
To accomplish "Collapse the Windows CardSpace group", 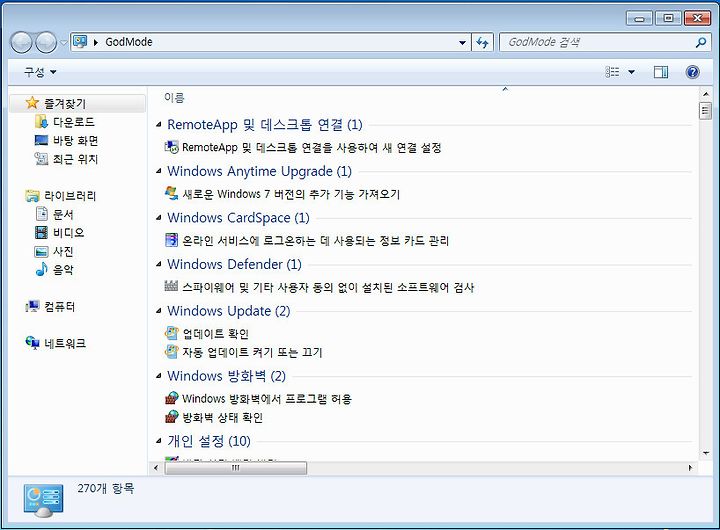I will (x=159, y=218).
